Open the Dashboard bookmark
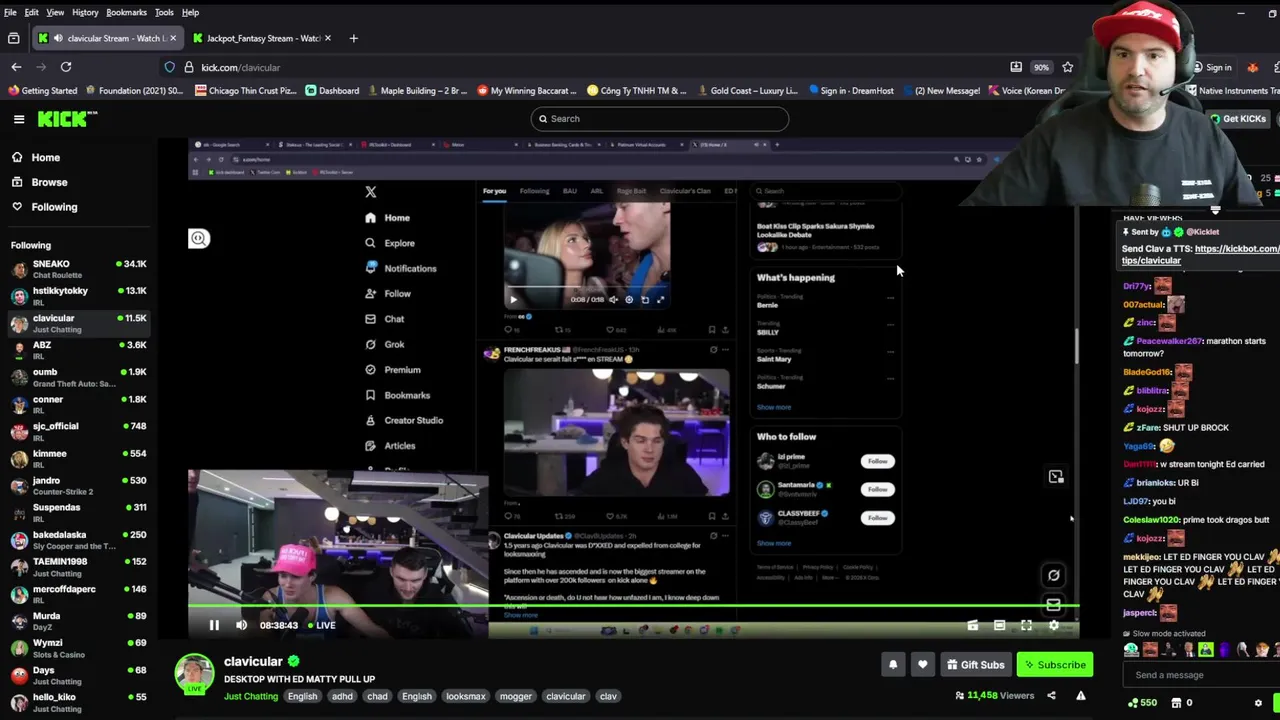The width and height of the screenshot is (1280, 720). [332, 91]
